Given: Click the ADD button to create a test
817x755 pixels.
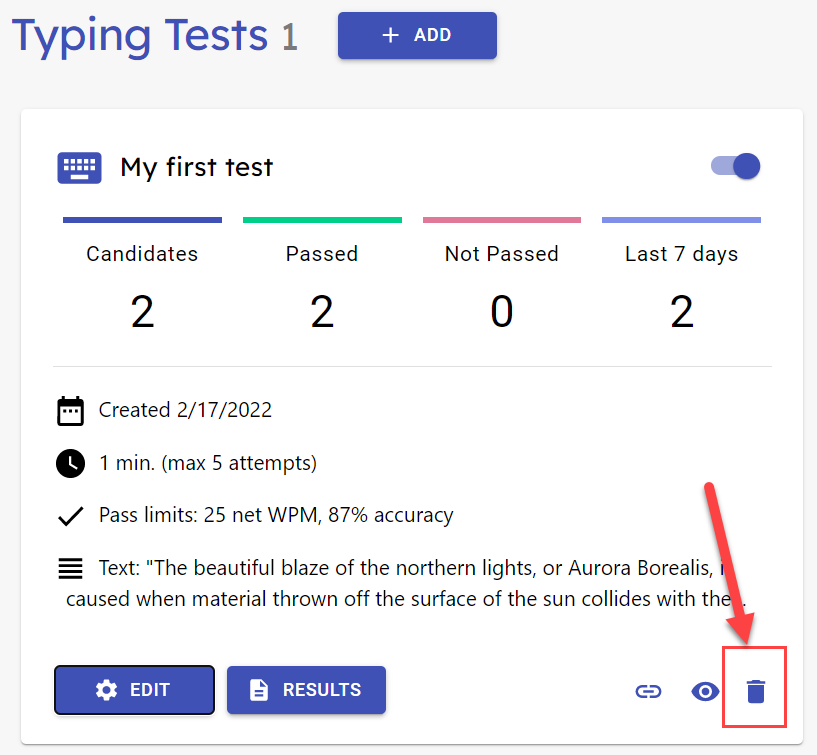Looking at the screenshot, I should pyautogui.click(x=417, y=35).
